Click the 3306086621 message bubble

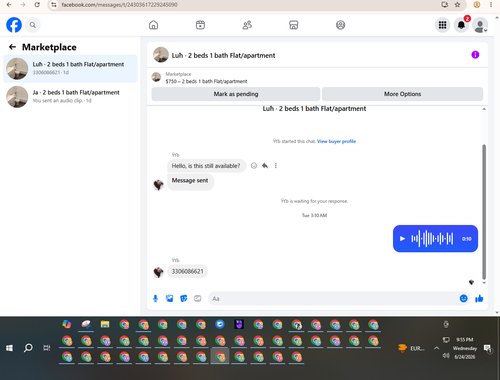187,271
